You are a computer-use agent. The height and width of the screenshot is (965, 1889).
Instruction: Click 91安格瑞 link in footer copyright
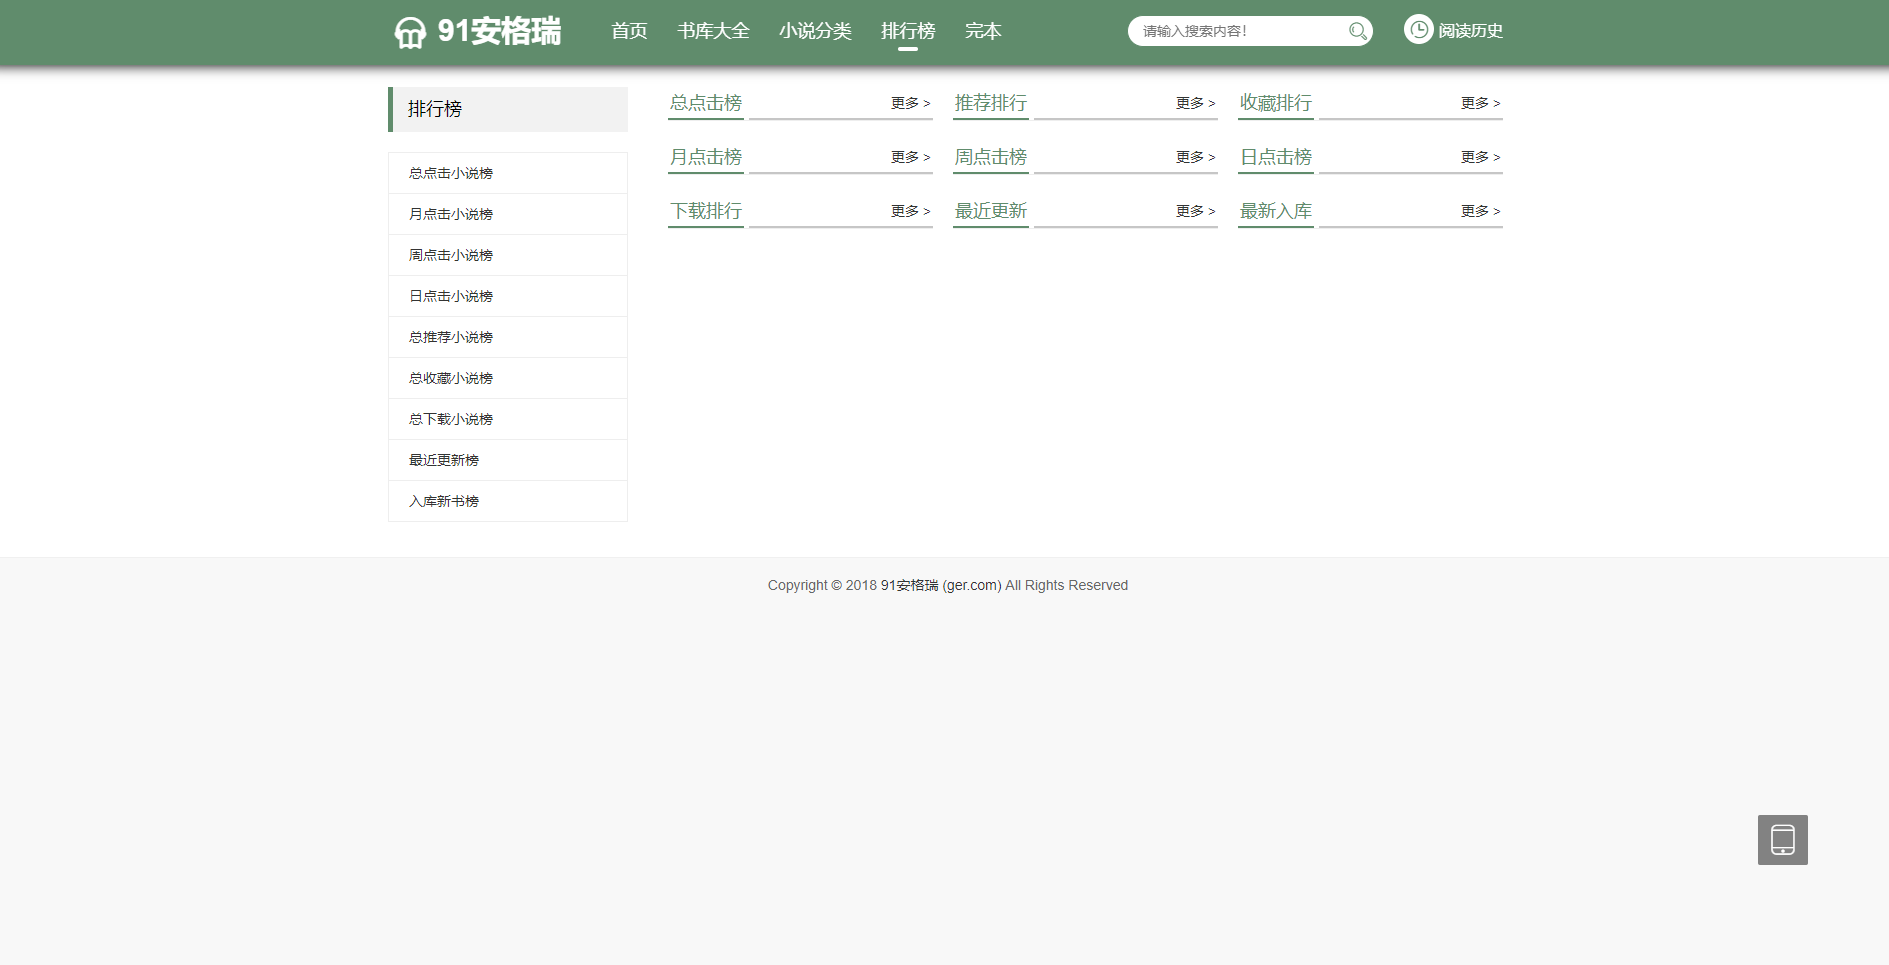(909, 586)
